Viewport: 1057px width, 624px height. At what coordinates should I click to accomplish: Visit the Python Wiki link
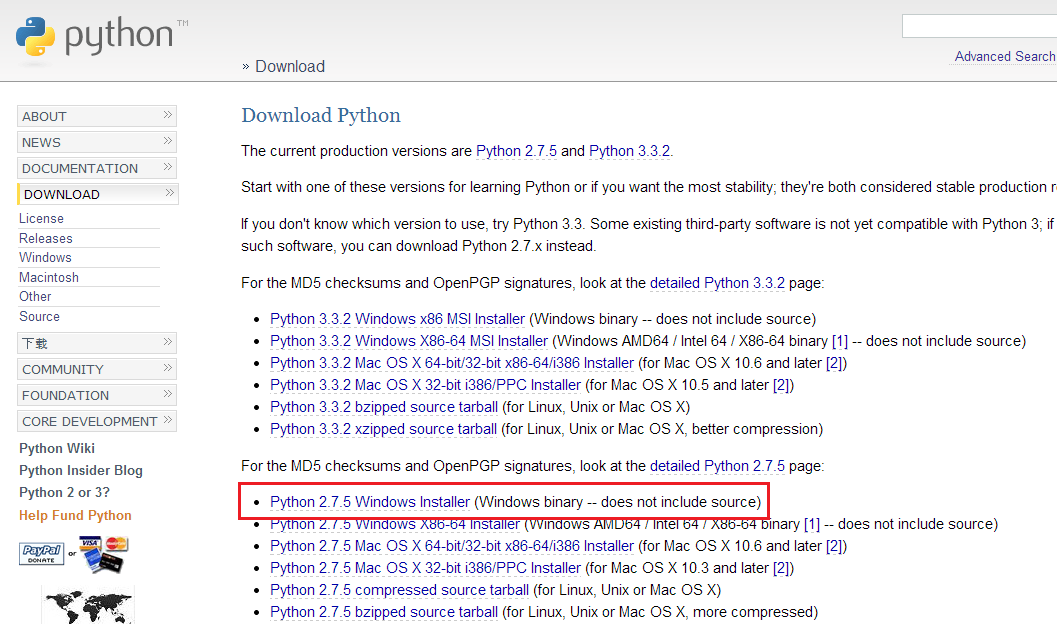[x=57, y=448]
